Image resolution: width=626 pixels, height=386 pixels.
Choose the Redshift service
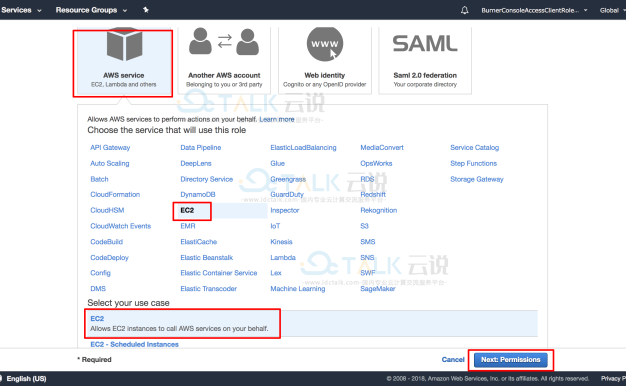point(373,194)
